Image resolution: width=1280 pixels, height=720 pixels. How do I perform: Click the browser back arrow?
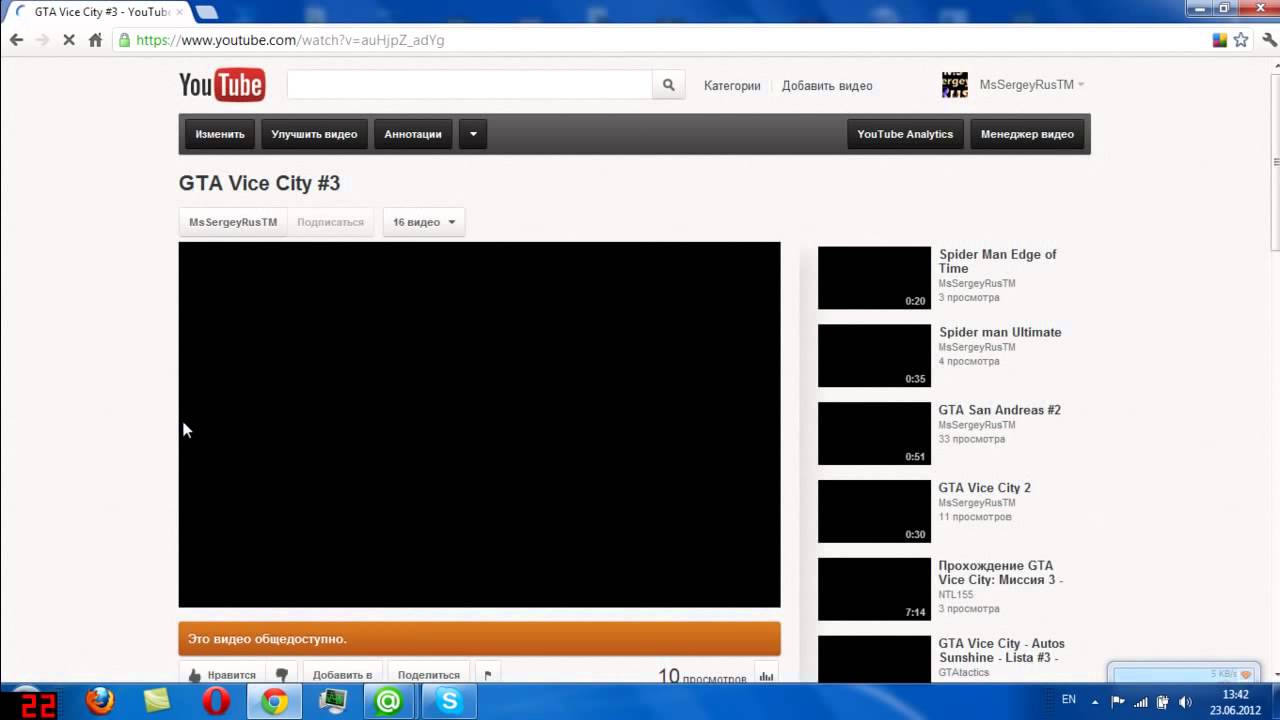(x=16, y=40)
